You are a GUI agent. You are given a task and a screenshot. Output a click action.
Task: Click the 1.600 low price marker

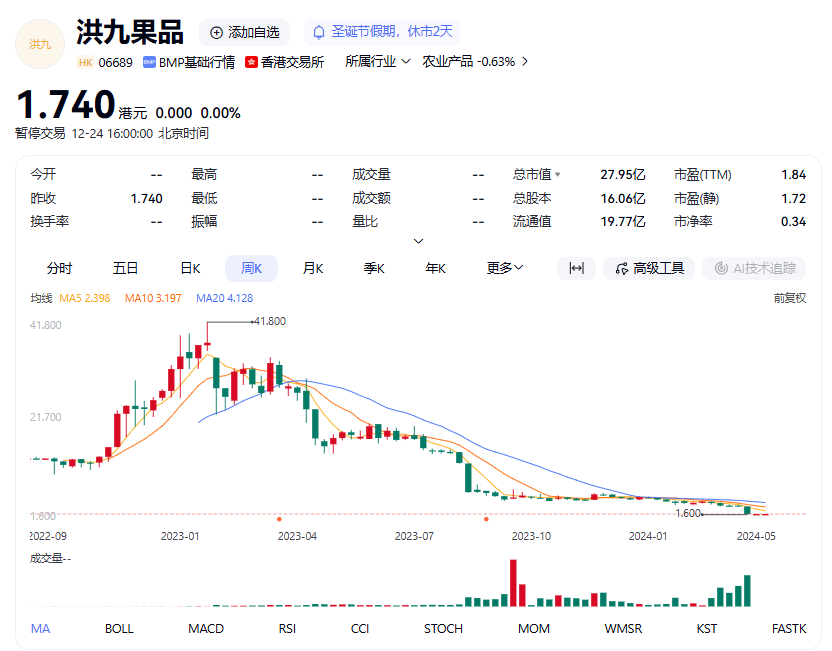688,513
